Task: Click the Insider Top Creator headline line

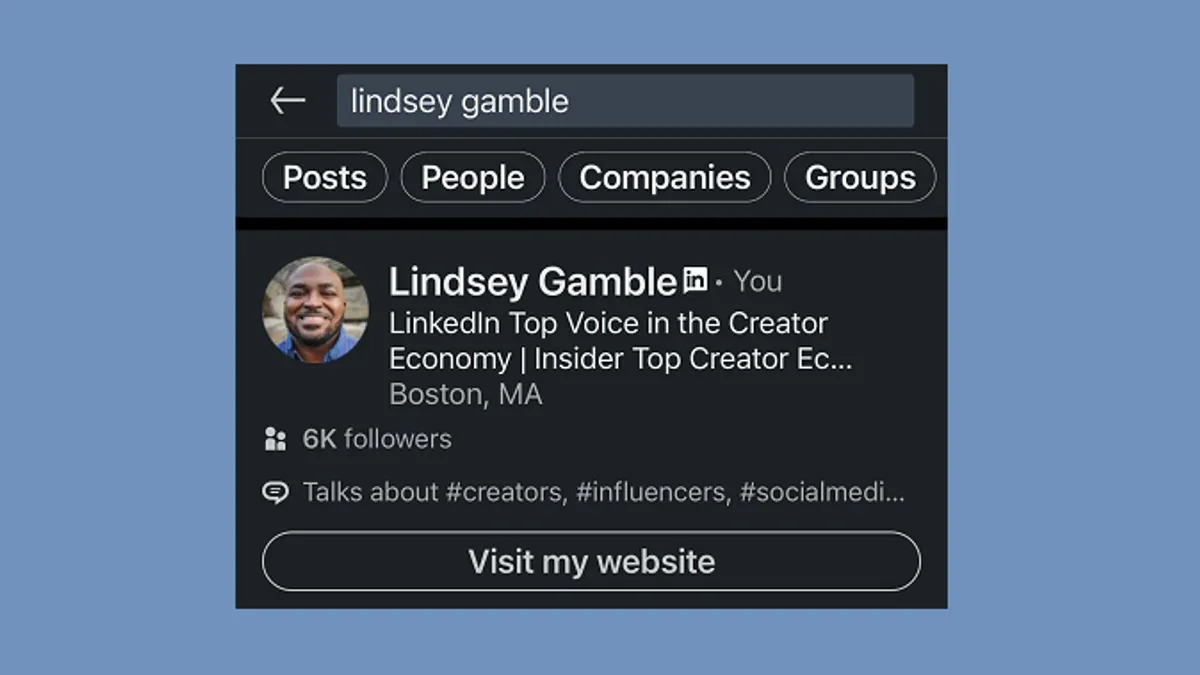Action: click(620, 359)
